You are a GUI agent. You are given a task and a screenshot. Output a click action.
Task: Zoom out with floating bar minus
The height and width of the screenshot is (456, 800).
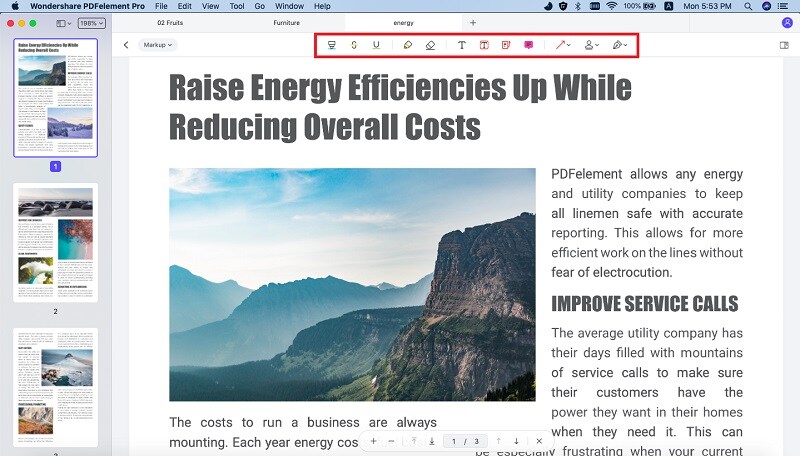click(391, 441)
